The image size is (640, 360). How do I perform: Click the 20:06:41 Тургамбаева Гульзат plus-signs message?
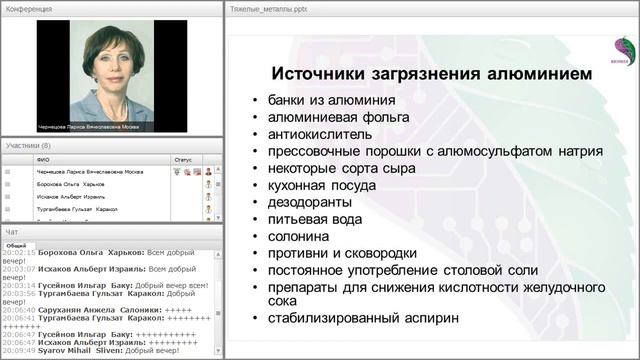click(x=107, y=322)
